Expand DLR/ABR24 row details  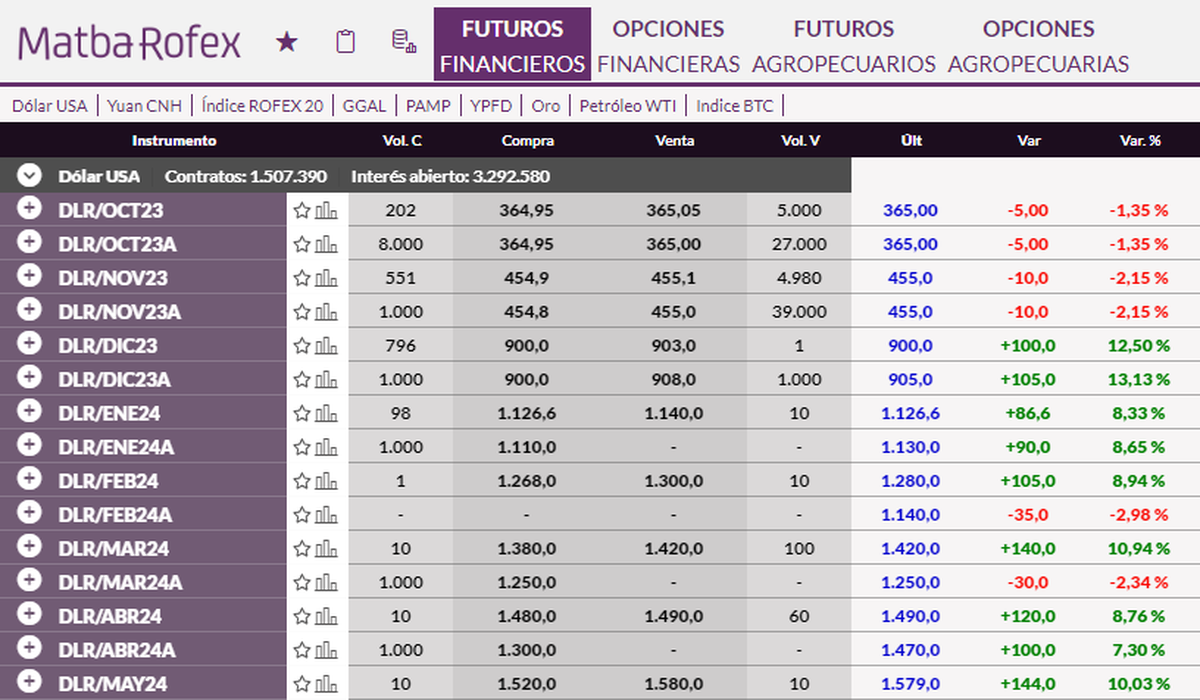click(x=29, y=615)
